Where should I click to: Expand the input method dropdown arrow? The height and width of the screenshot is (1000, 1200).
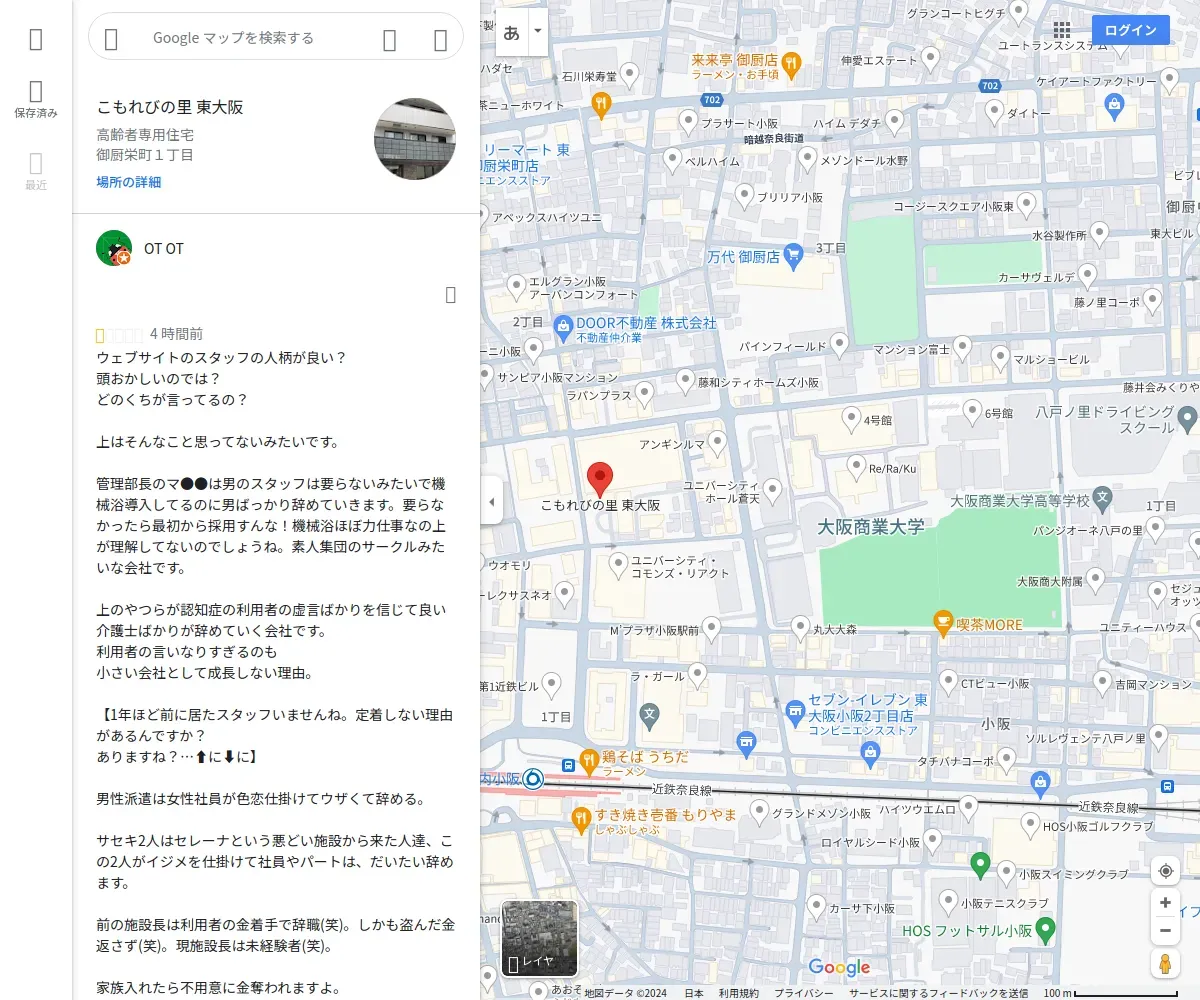[x=538, y=32]
